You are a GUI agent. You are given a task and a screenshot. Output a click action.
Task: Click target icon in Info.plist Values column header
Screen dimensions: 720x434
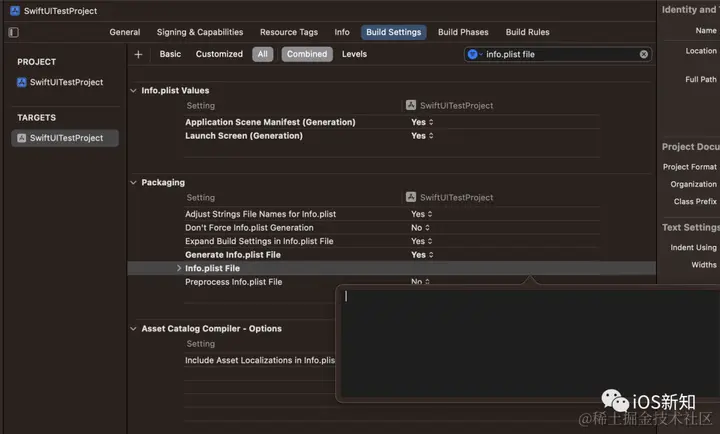tap(411, 105)
